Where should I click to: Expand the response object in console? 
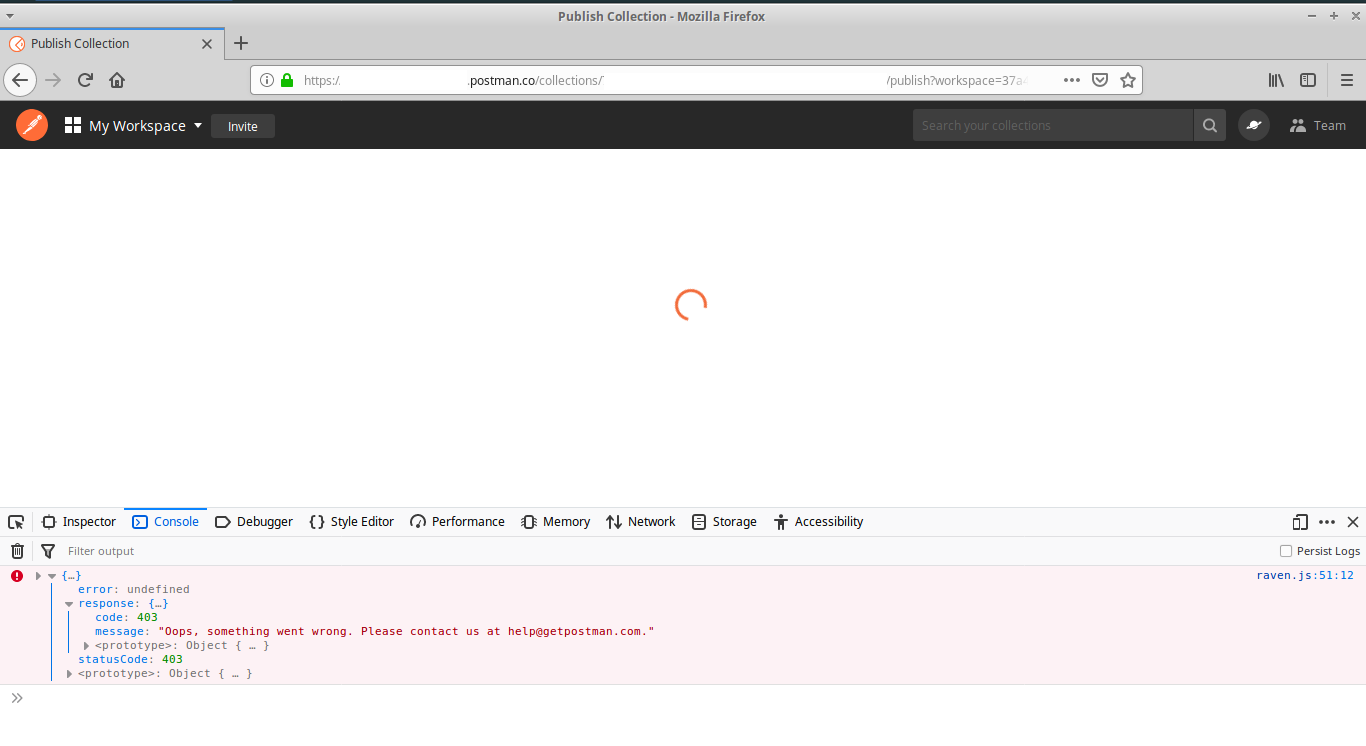69,603
